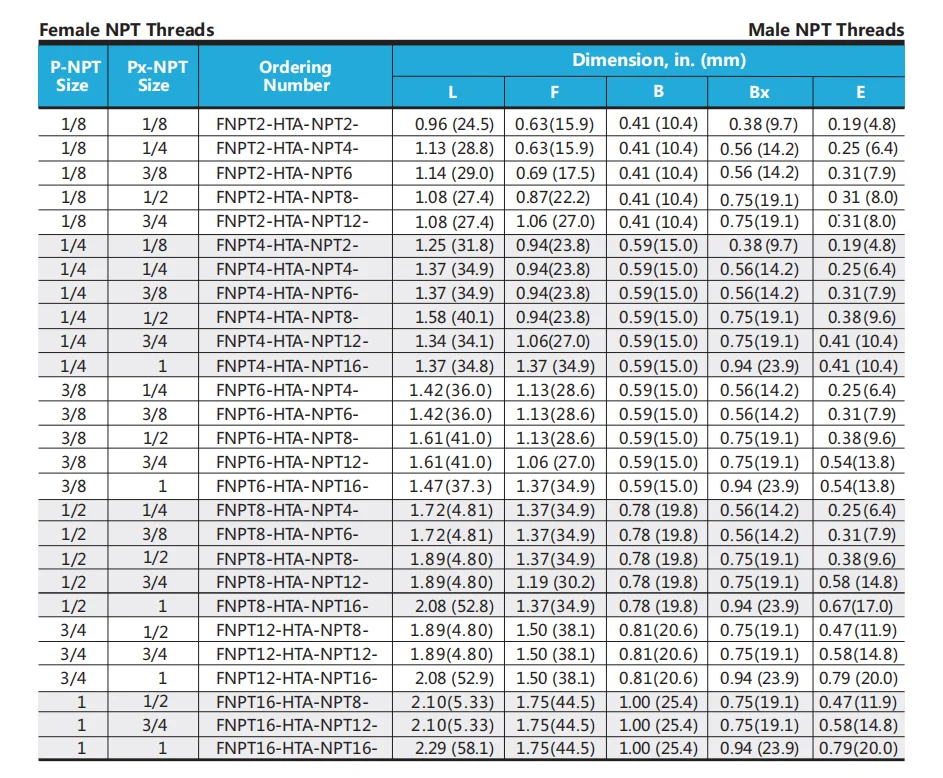Click ordering number FNPT4-HTA-NPT4-
Viewport: 943px width, 778px height.
pyautogui.click(x=287, y=269)
